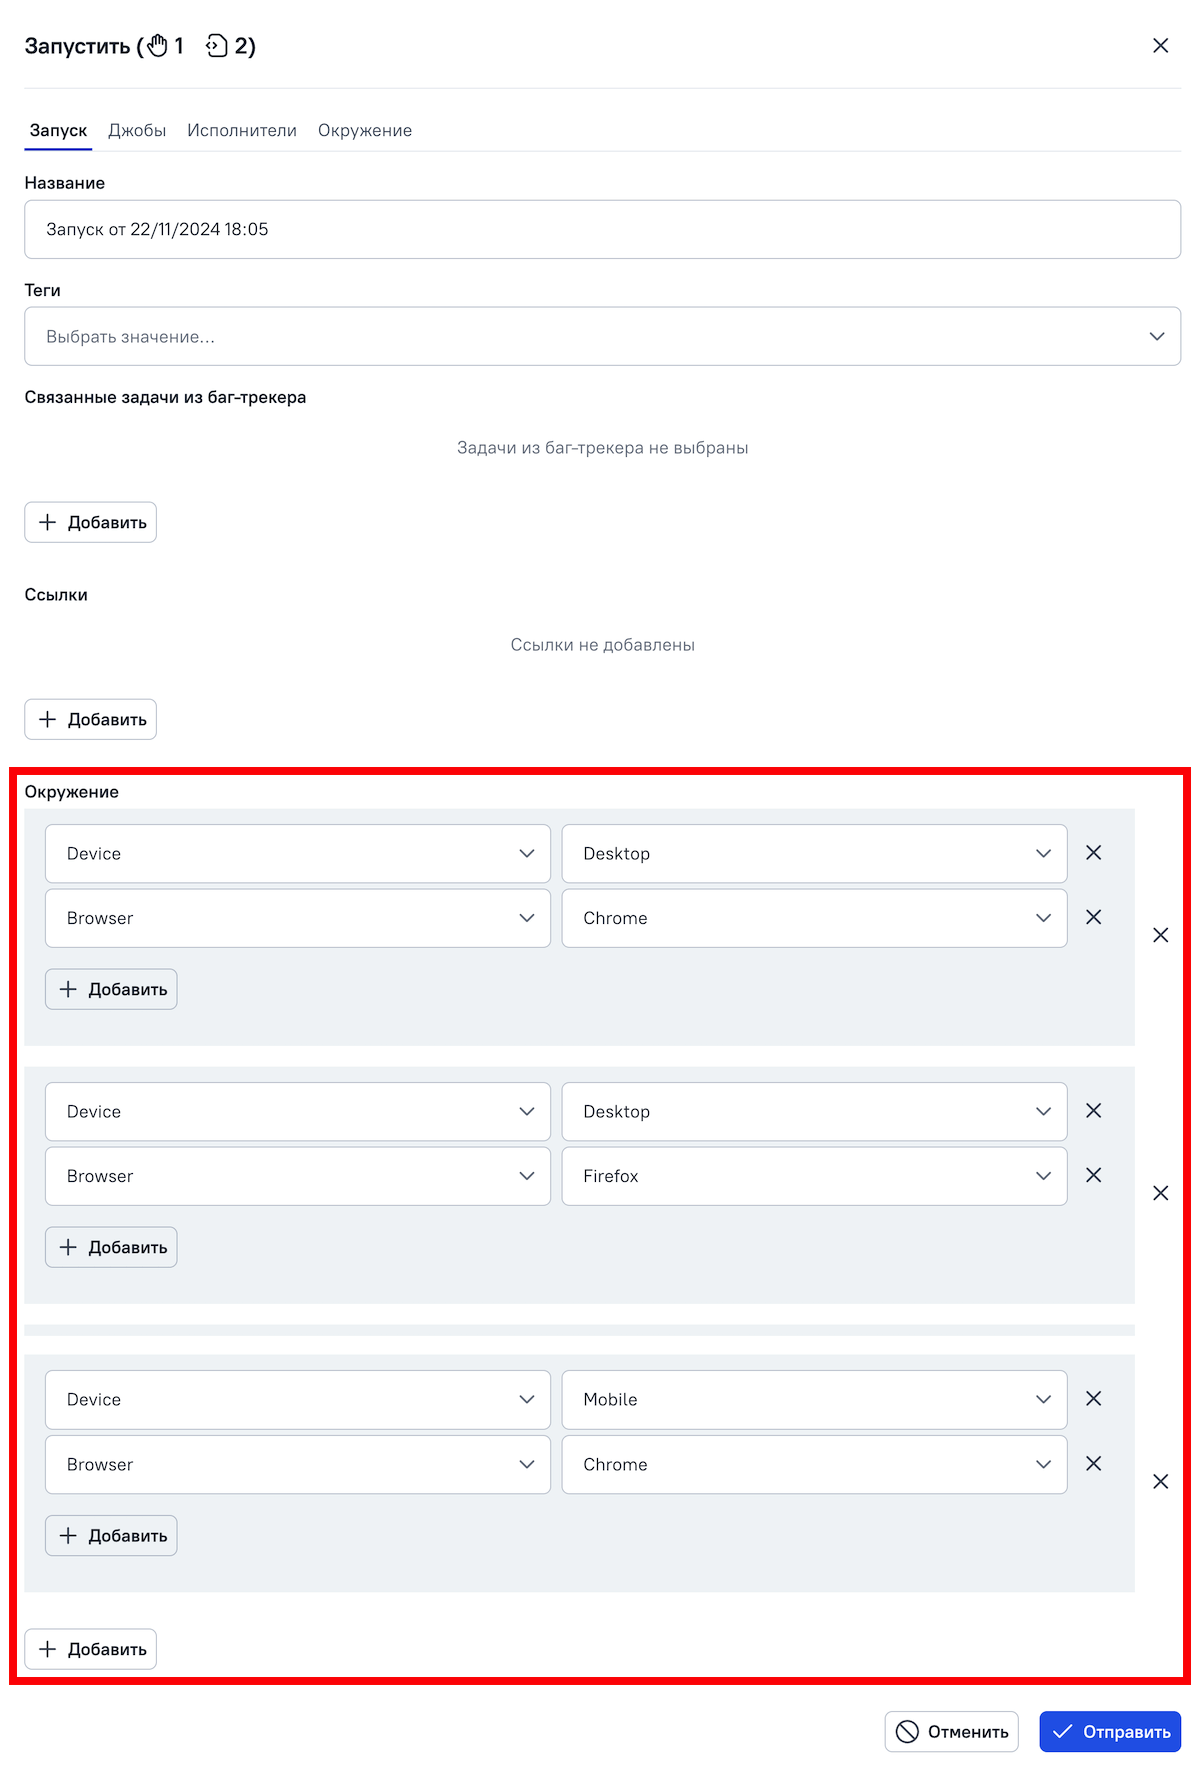
Task: Click the Отправить button
Action: pyautogui.click(x=1110, y=1731)
